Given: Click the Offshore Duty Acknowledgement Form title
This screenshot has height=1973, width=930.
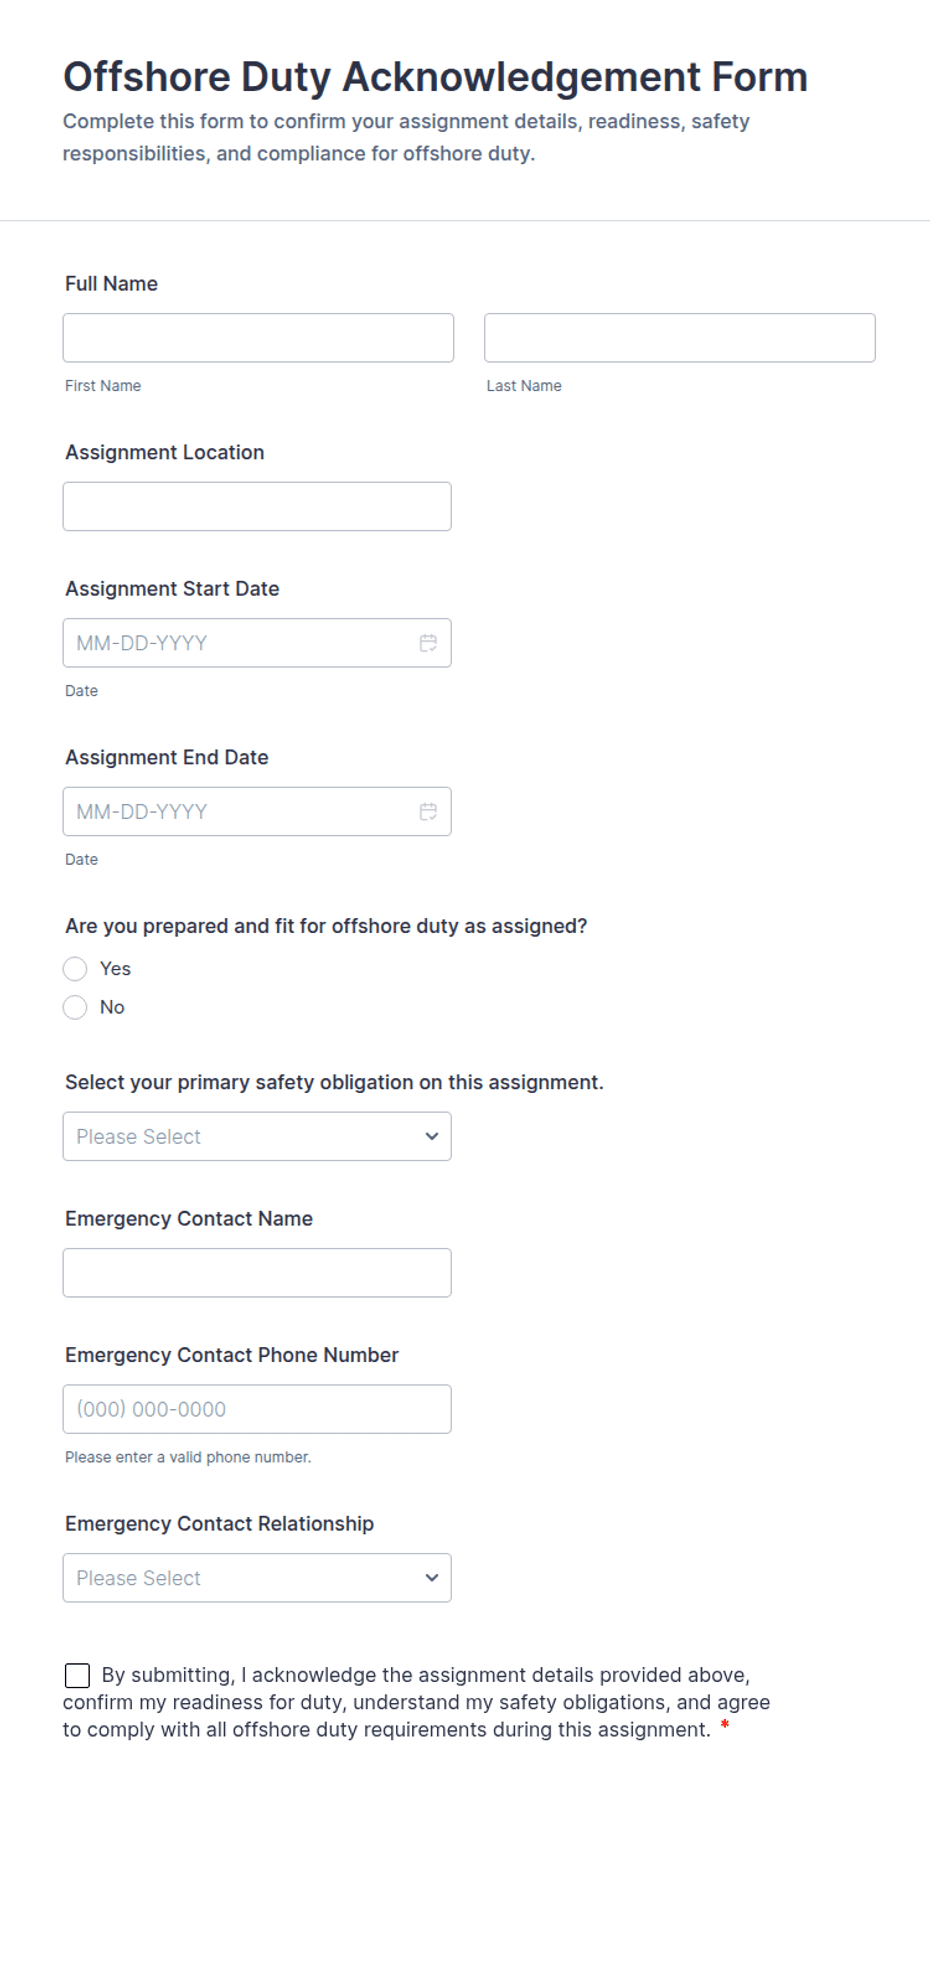Looking at the screenshot, I should coord(435,77).
